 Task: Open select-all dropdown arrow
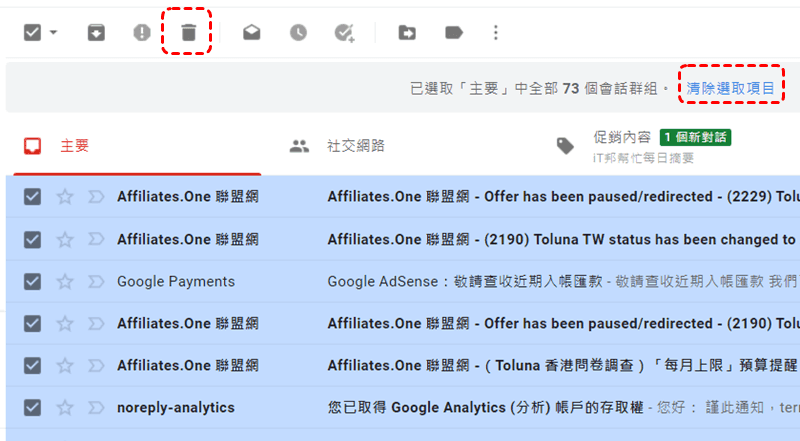coord(54,33)
